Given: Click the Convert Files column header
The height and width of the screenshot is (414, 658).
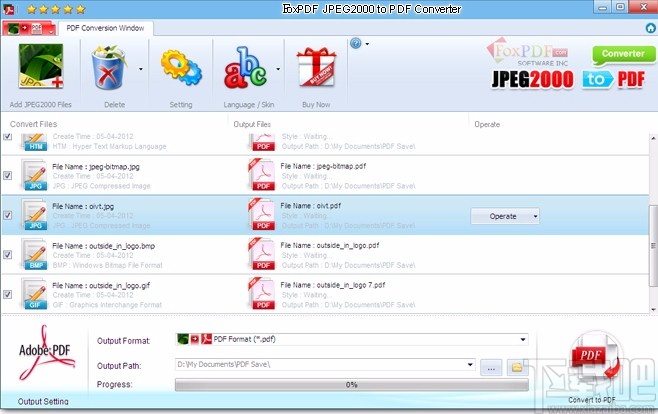Looking at the screenshot, I should point(34,124).
